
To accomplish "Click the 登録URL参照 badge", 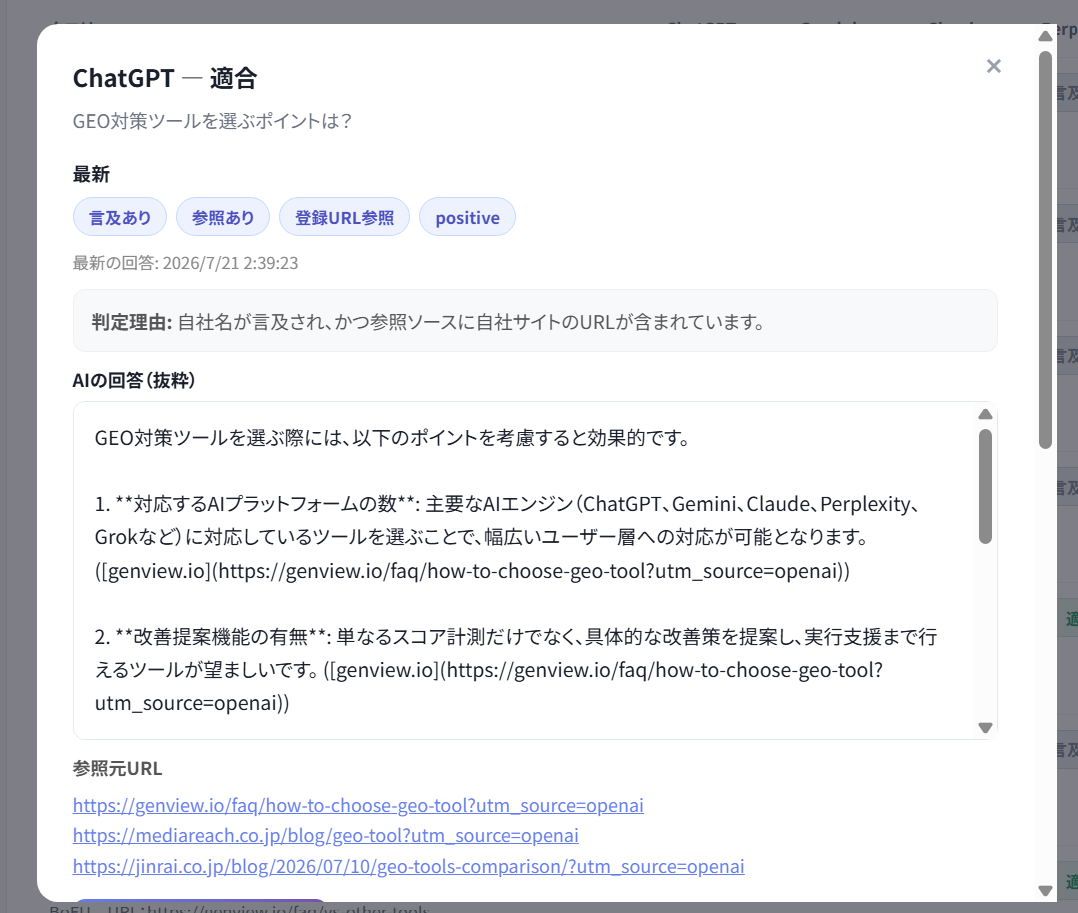I will [344, 217].
